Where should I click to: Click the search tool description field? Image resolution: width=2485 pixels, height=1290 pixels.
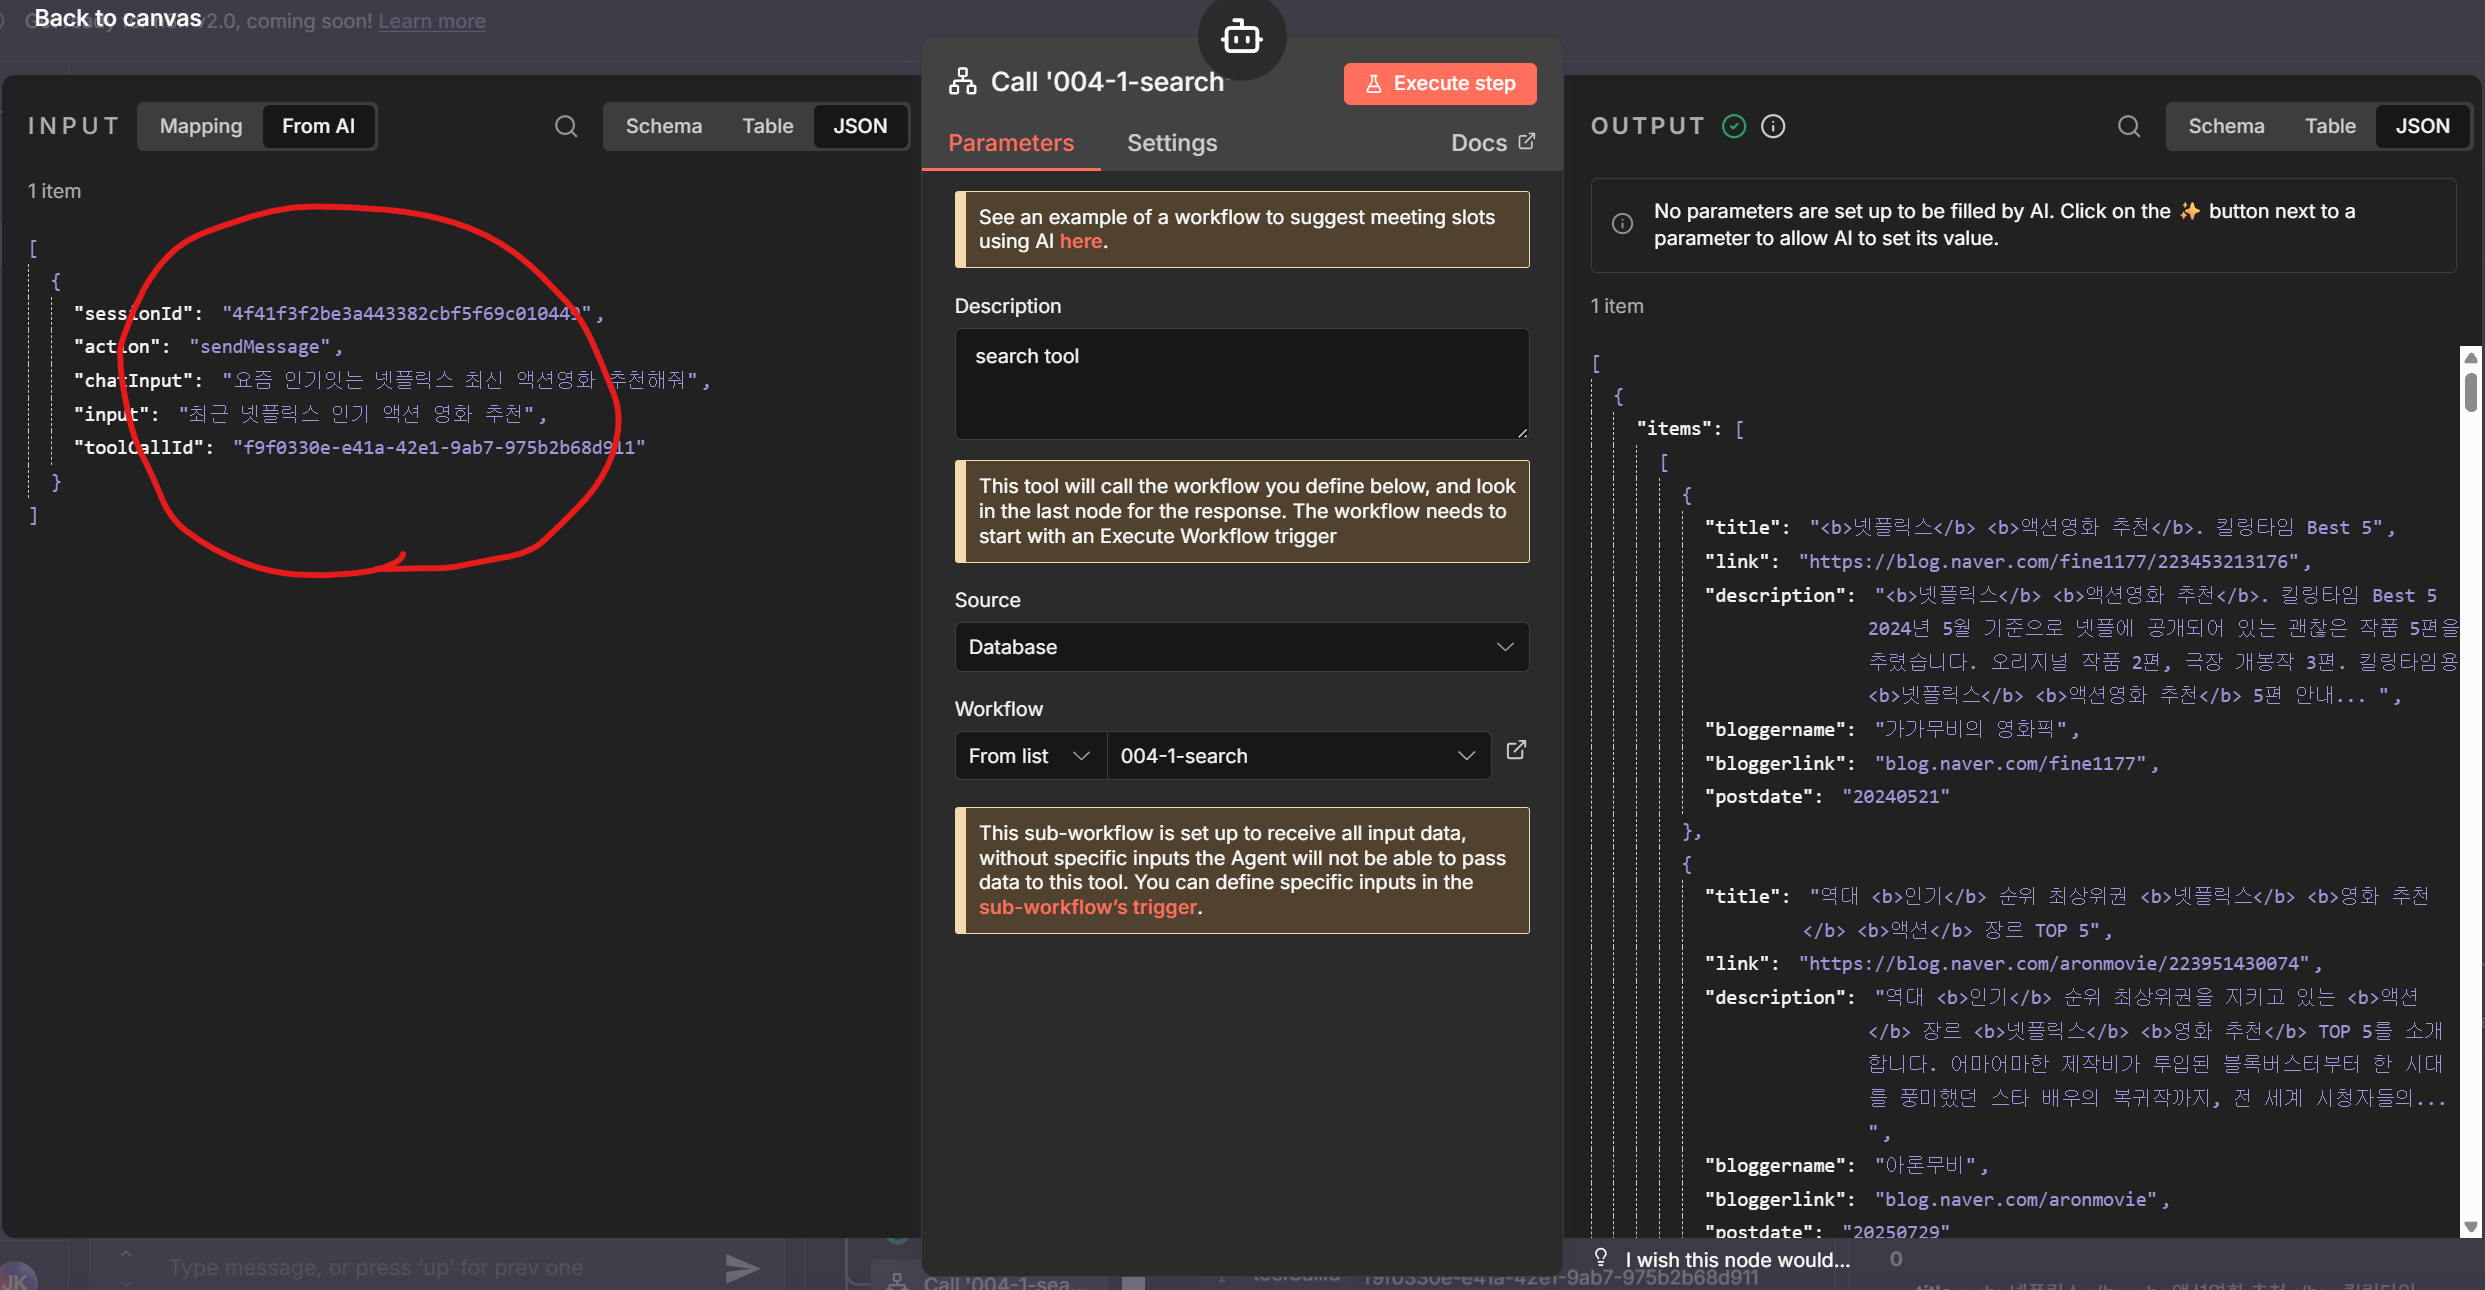(1241, 384)
